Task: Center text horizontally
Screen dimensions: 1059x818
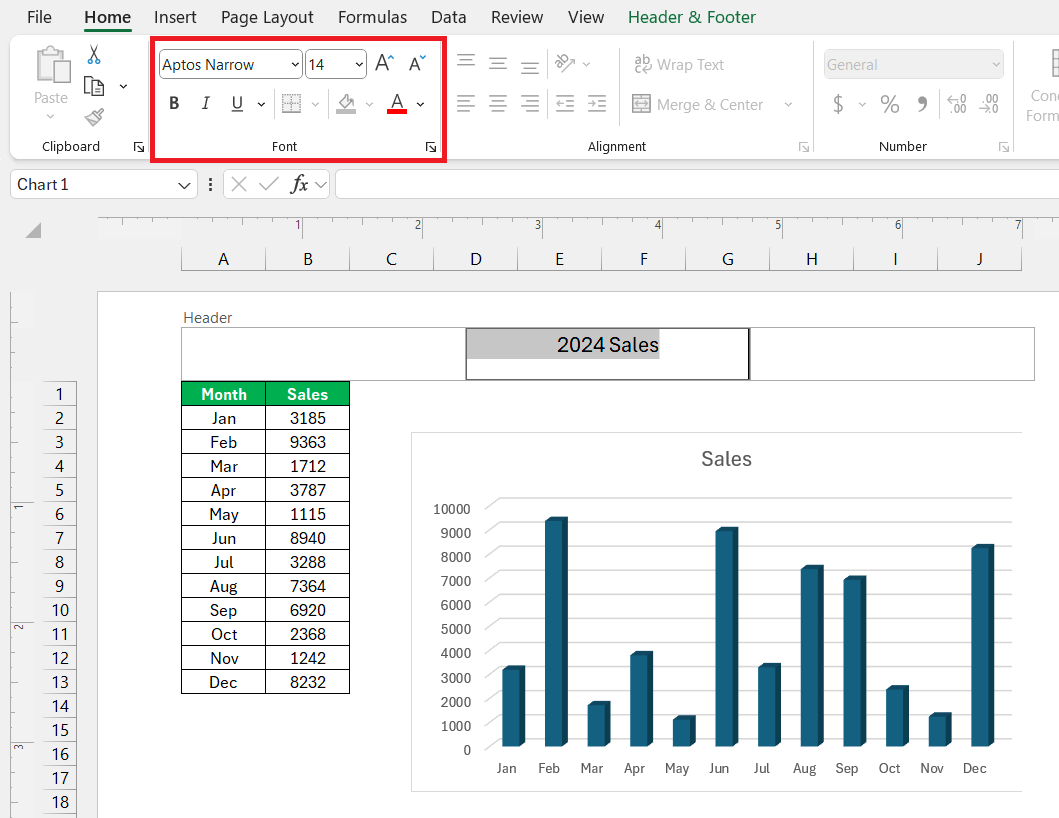Action: point(498,103)
